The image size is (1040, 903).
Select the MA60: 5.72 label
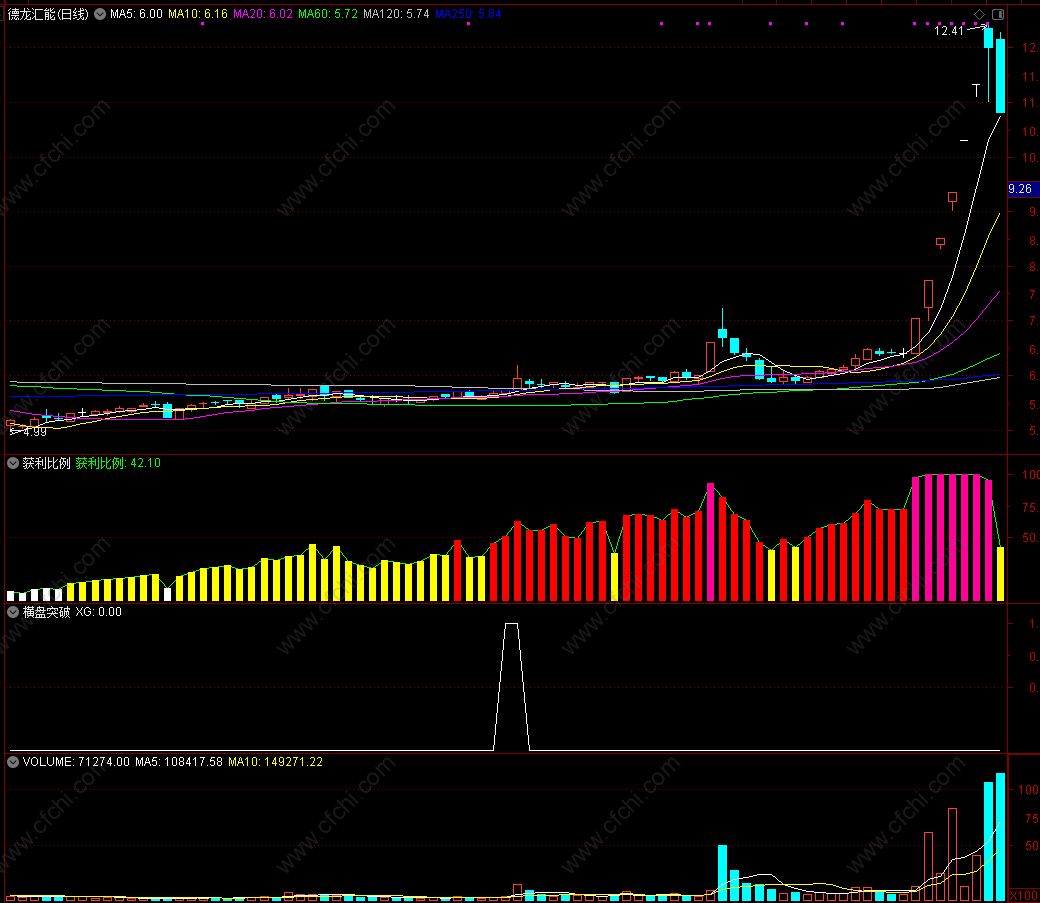click(328, 14)
